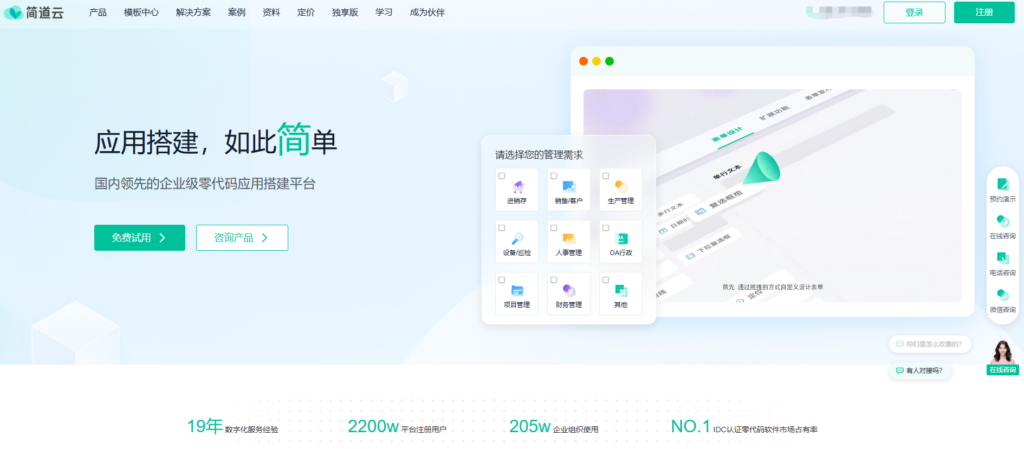Go to the 案例 page

[x=236, y=12]
